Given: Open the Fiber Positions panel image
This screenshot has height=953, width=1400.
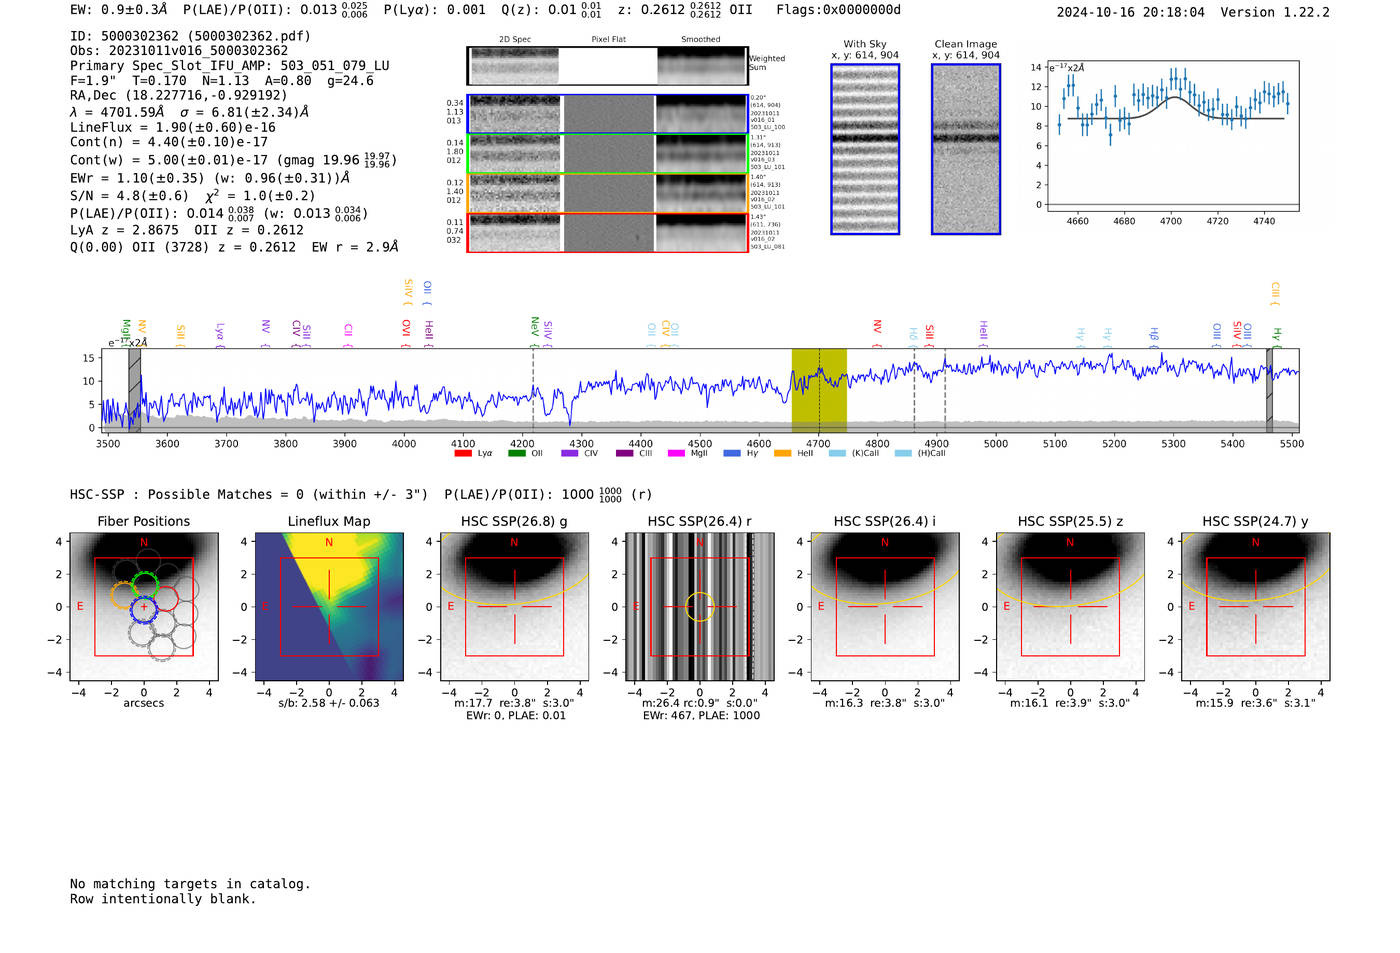Looking at the screenshot, I should pos(144,606).
